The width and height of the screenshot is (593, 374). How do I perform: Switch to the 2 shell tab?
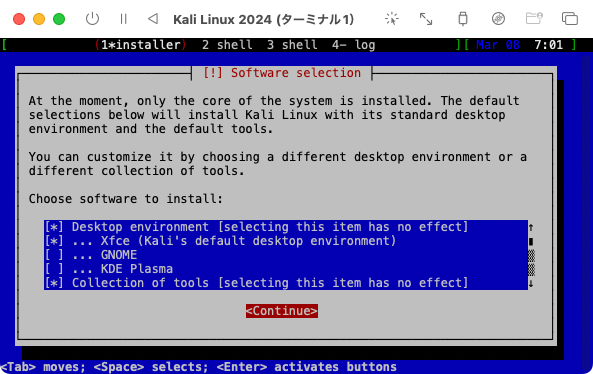click(227, 45)
